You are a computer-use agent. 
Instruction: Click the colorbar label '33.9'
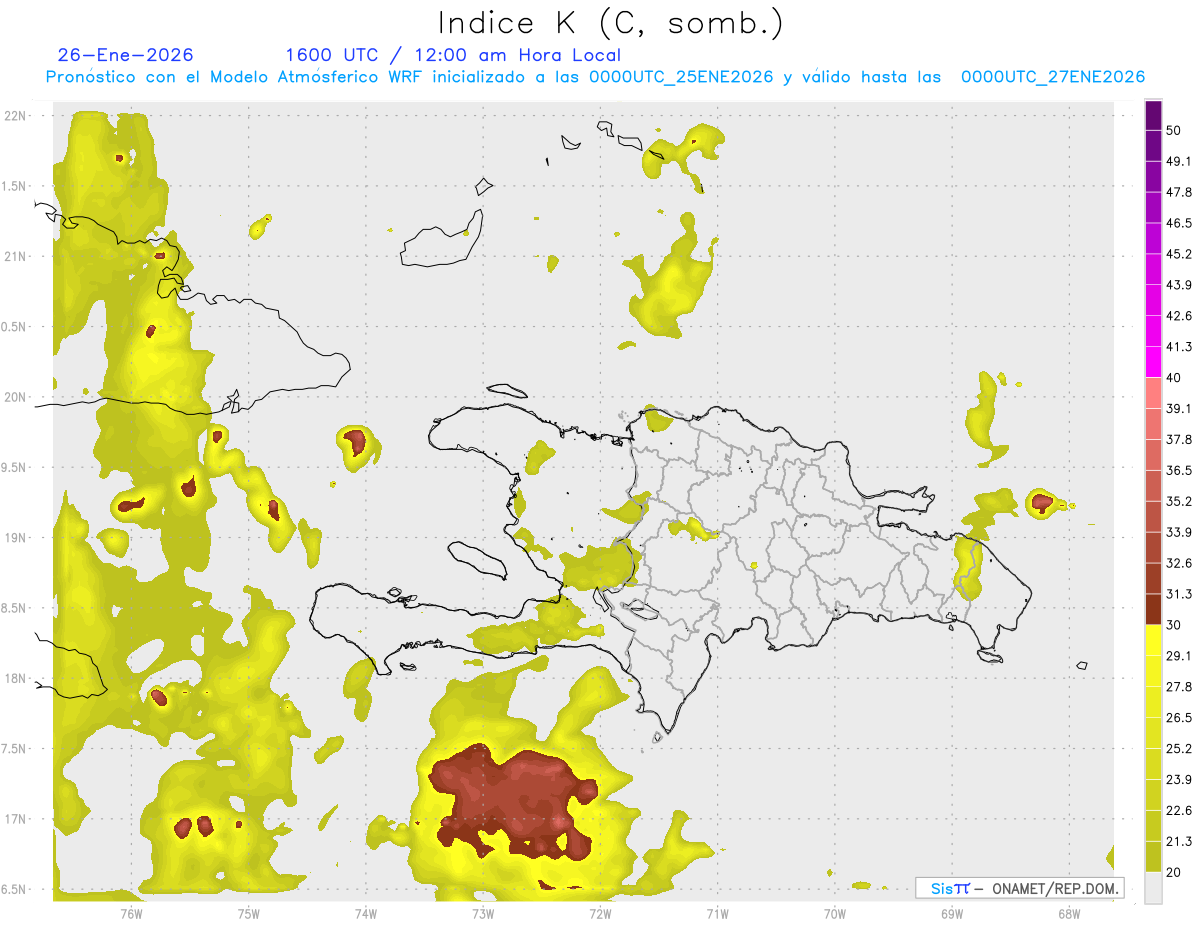point(1179,532)
